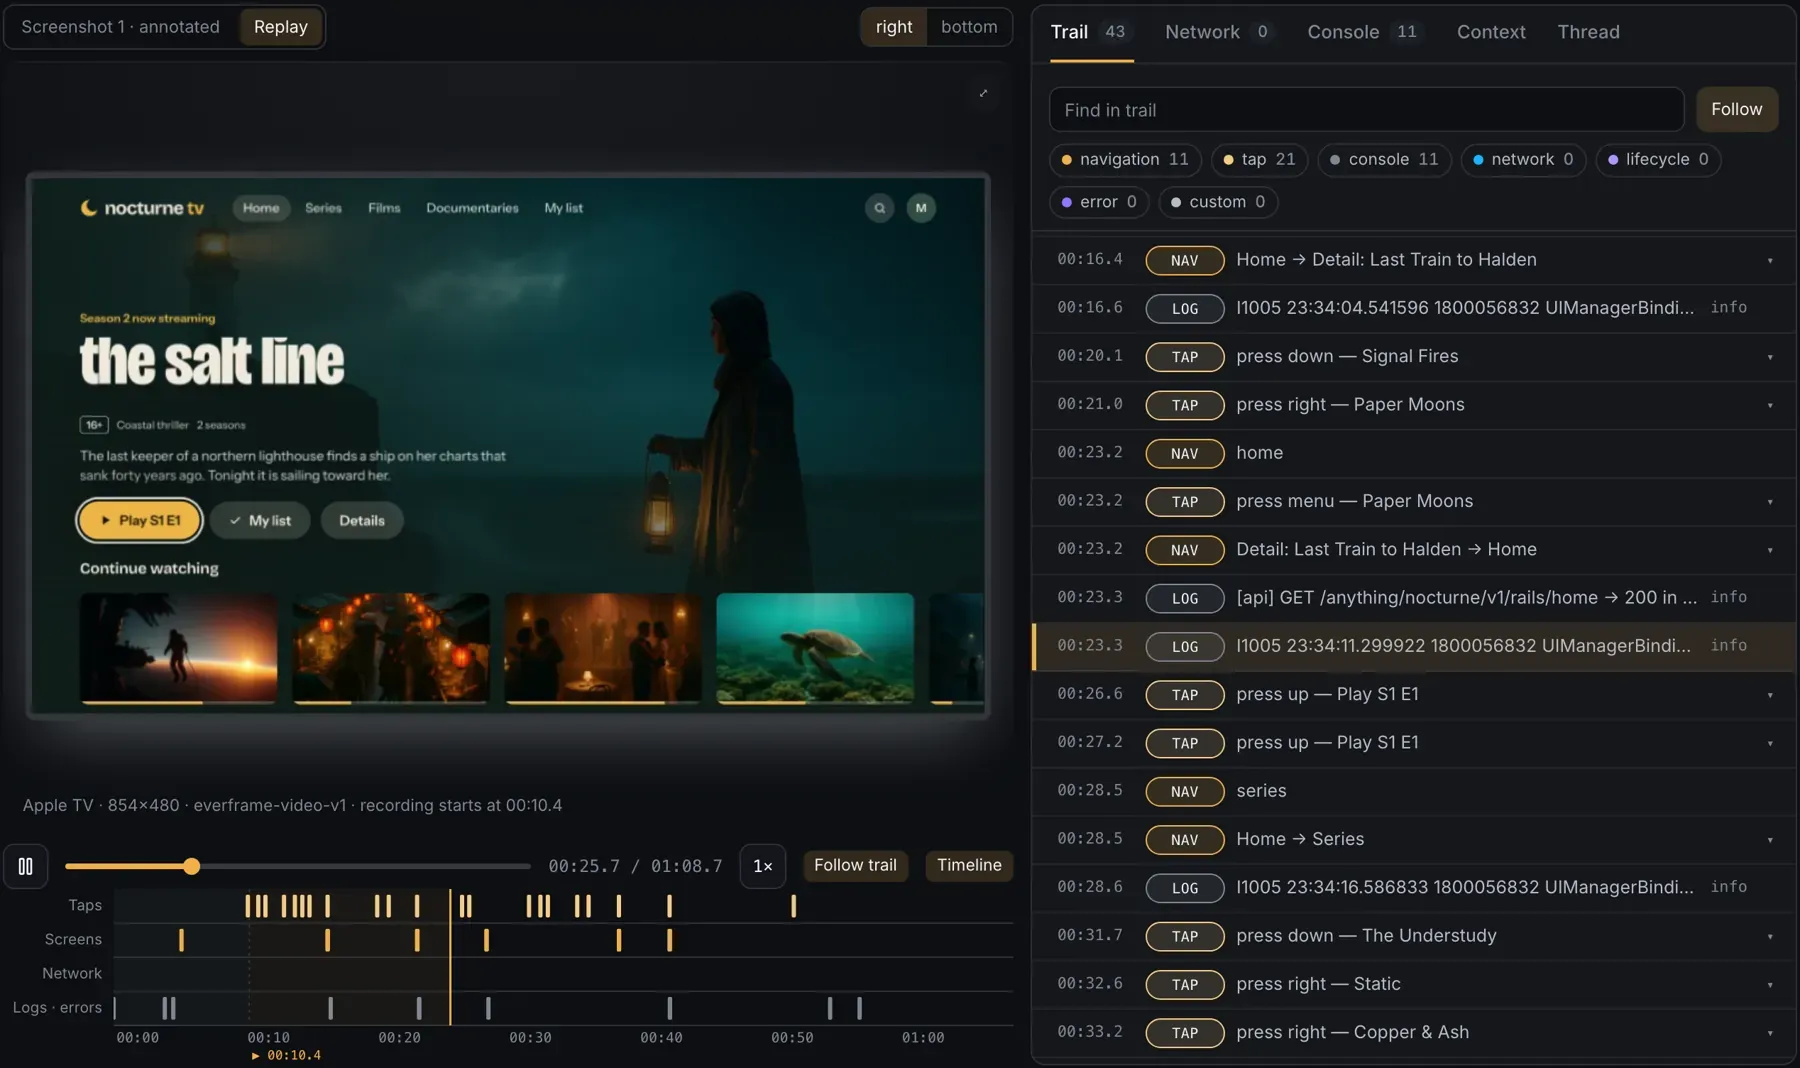Select the astronaut sunset thumbnail

click(178, 648)
